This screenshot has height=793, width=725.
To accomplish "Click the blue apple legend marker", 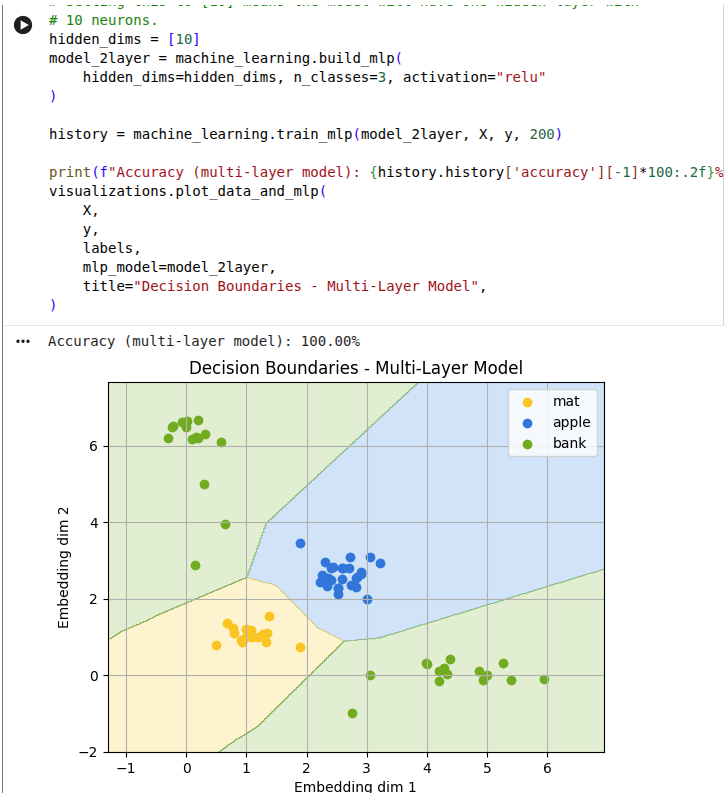I will click(x=527, y=422).
